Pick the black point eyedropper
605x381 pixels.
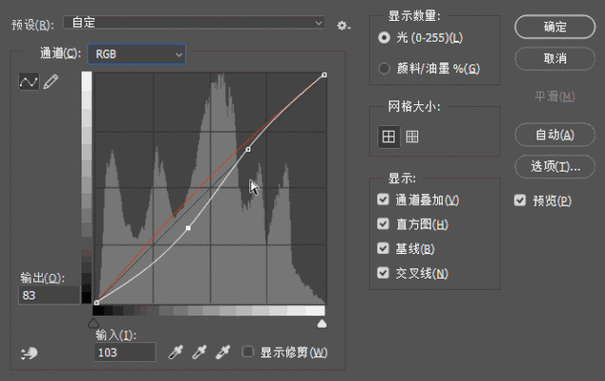pos(176,352)
